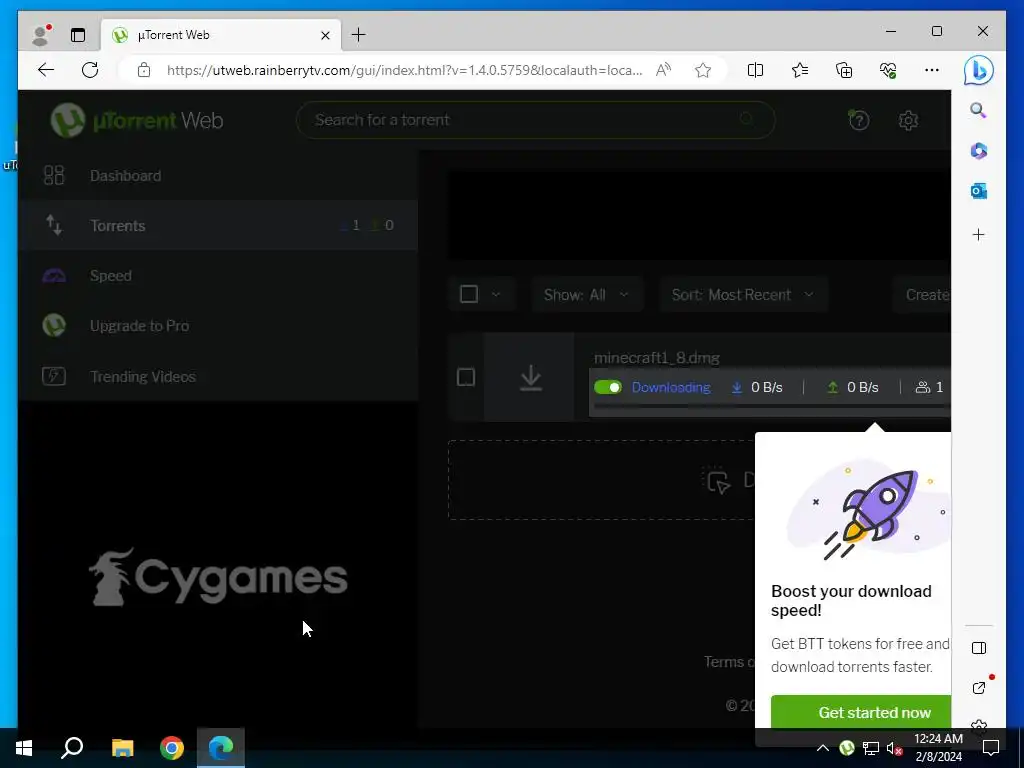Select the minecraft1_8.dmg torrent name

[656, 358]
